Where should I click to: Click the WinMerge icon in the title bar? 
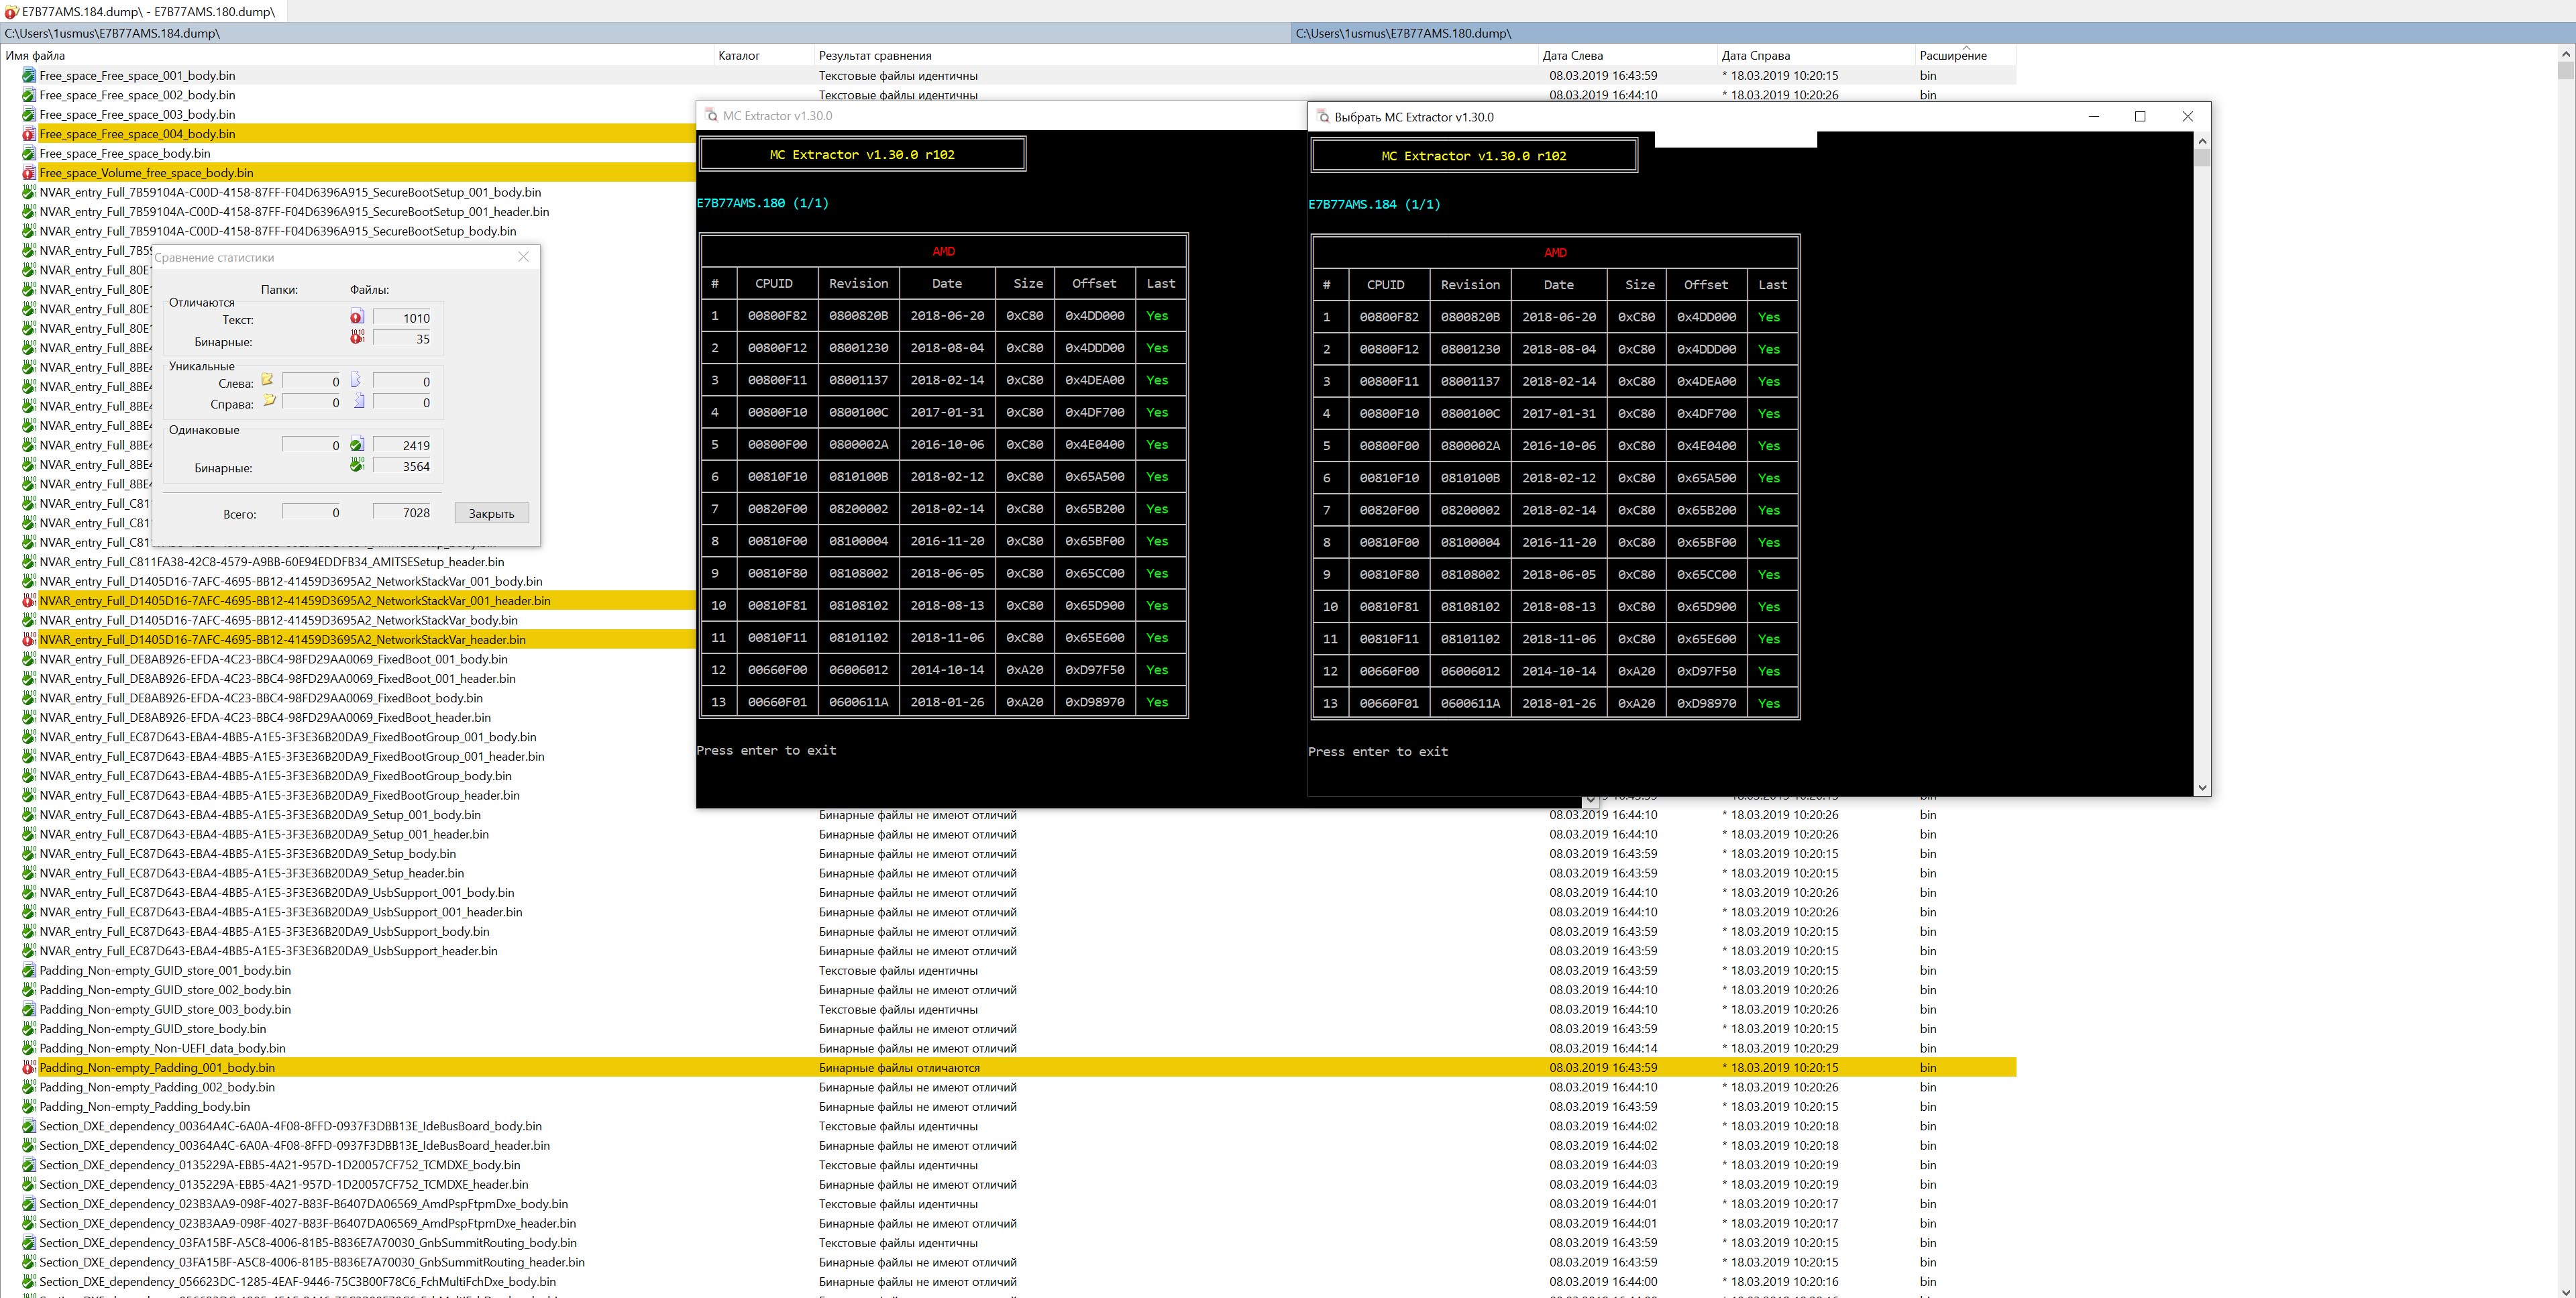pos(11,12)
